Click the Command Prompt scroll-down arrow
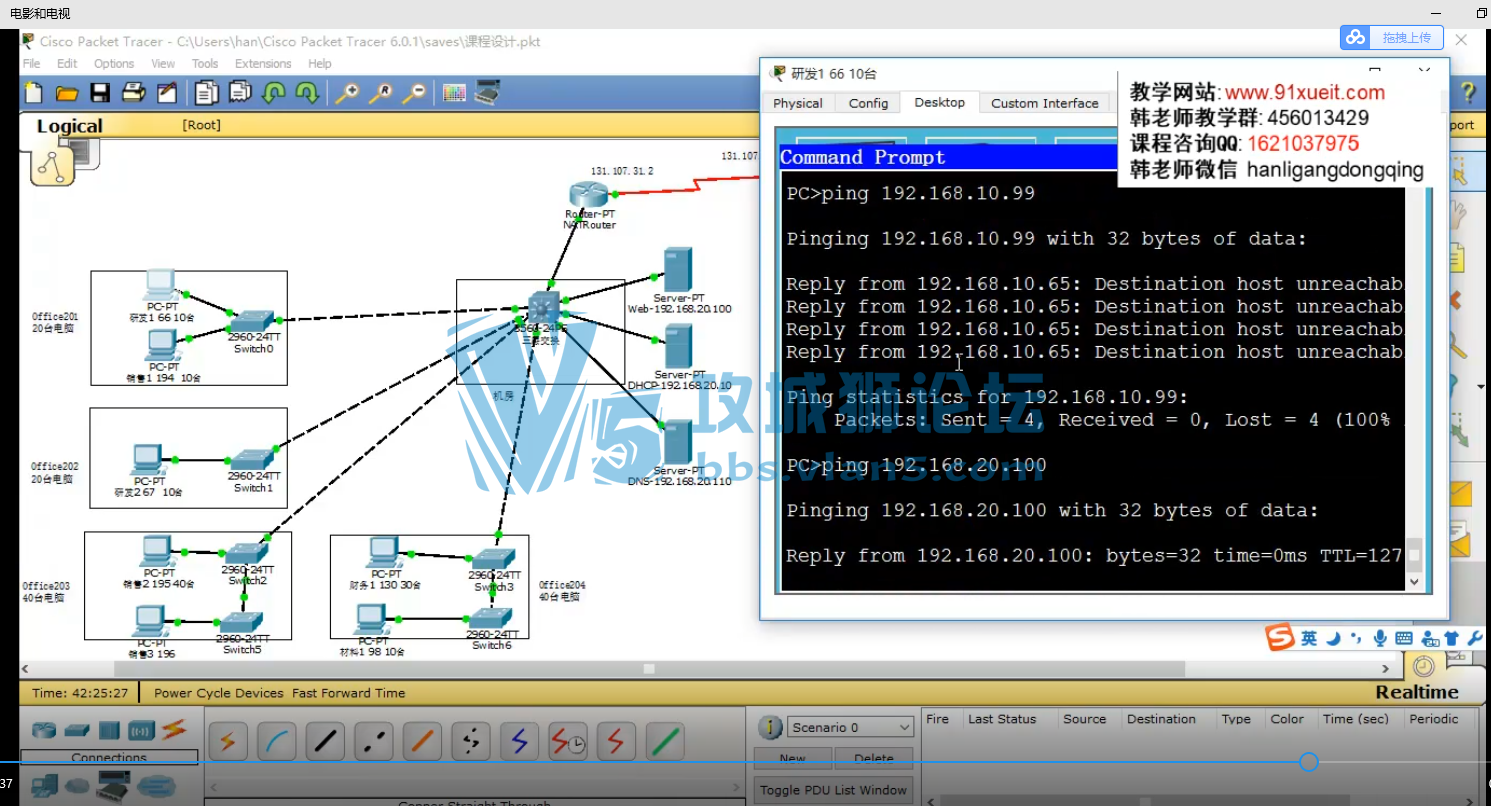The height and width of the screenshot is (806, 1491). 1413,581
